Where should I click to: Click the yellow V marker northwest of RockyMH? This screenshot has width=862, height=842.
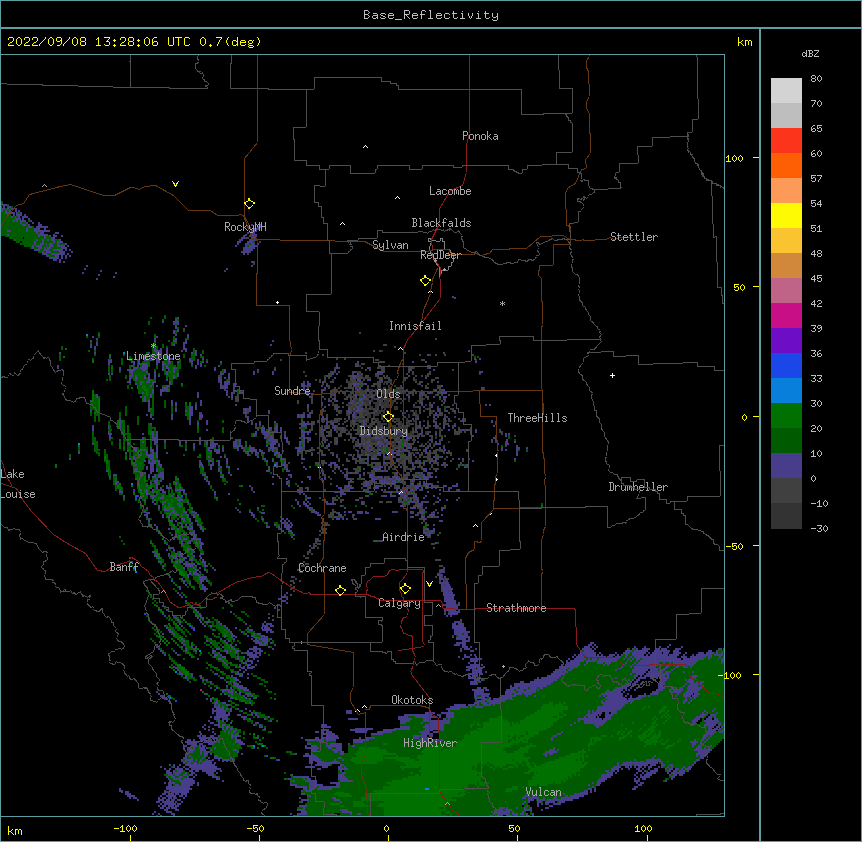pyautogui.click(x=175, y=184)
